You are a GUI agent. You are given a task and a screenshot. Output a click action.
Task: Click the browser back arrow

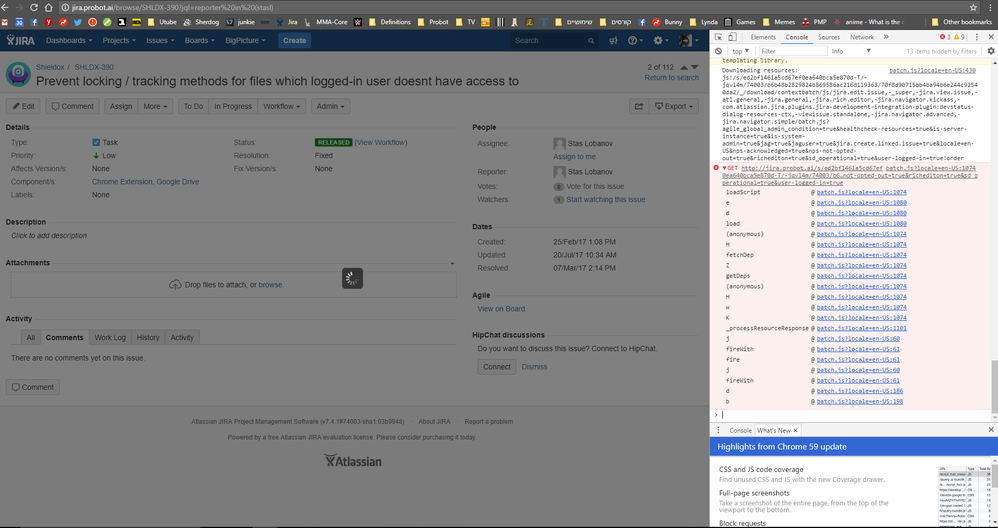(4, 8)
